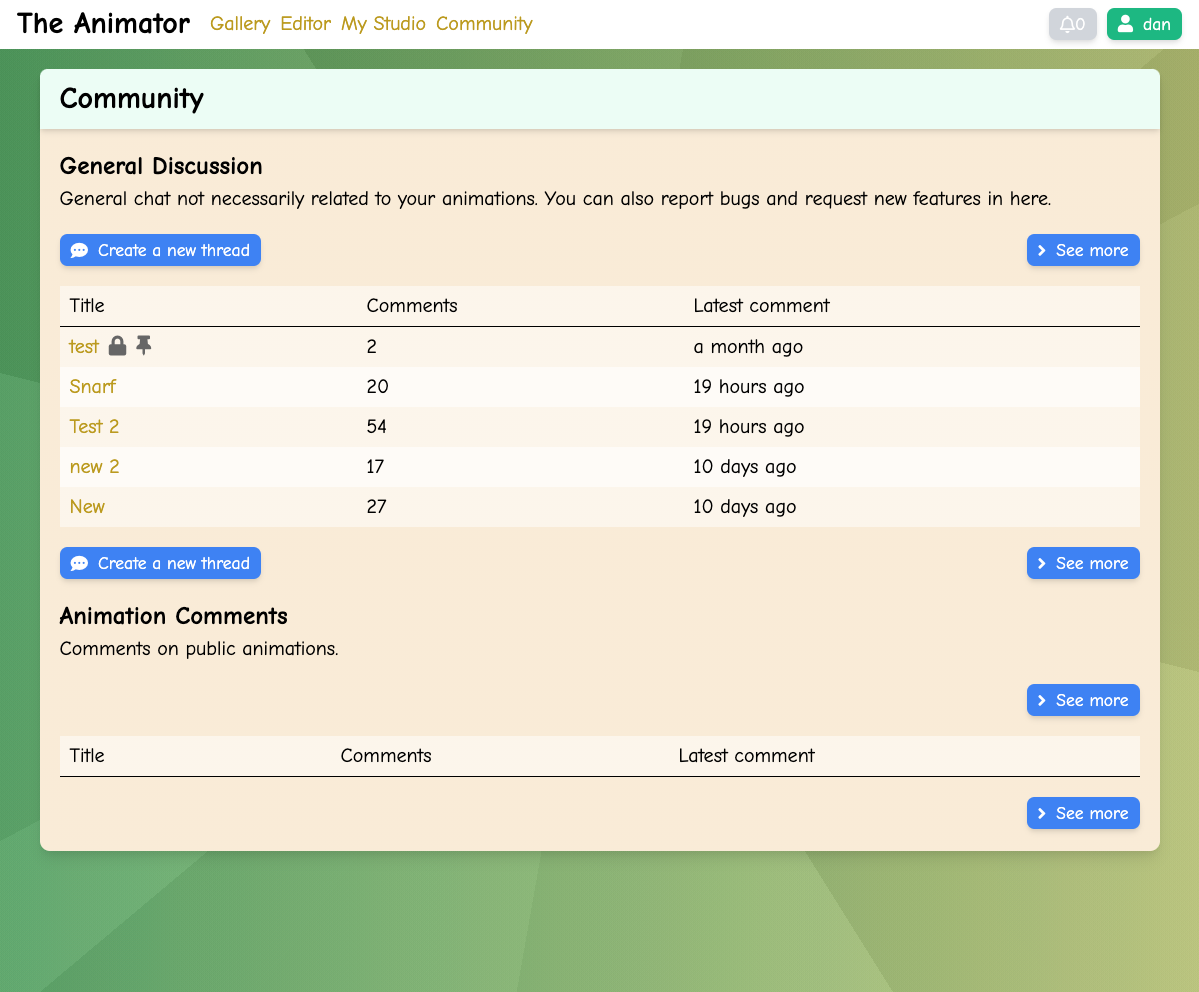Go to the Editor page
Image resolution: width=1199 pixels, height=992 pixels.
(305, 24)
